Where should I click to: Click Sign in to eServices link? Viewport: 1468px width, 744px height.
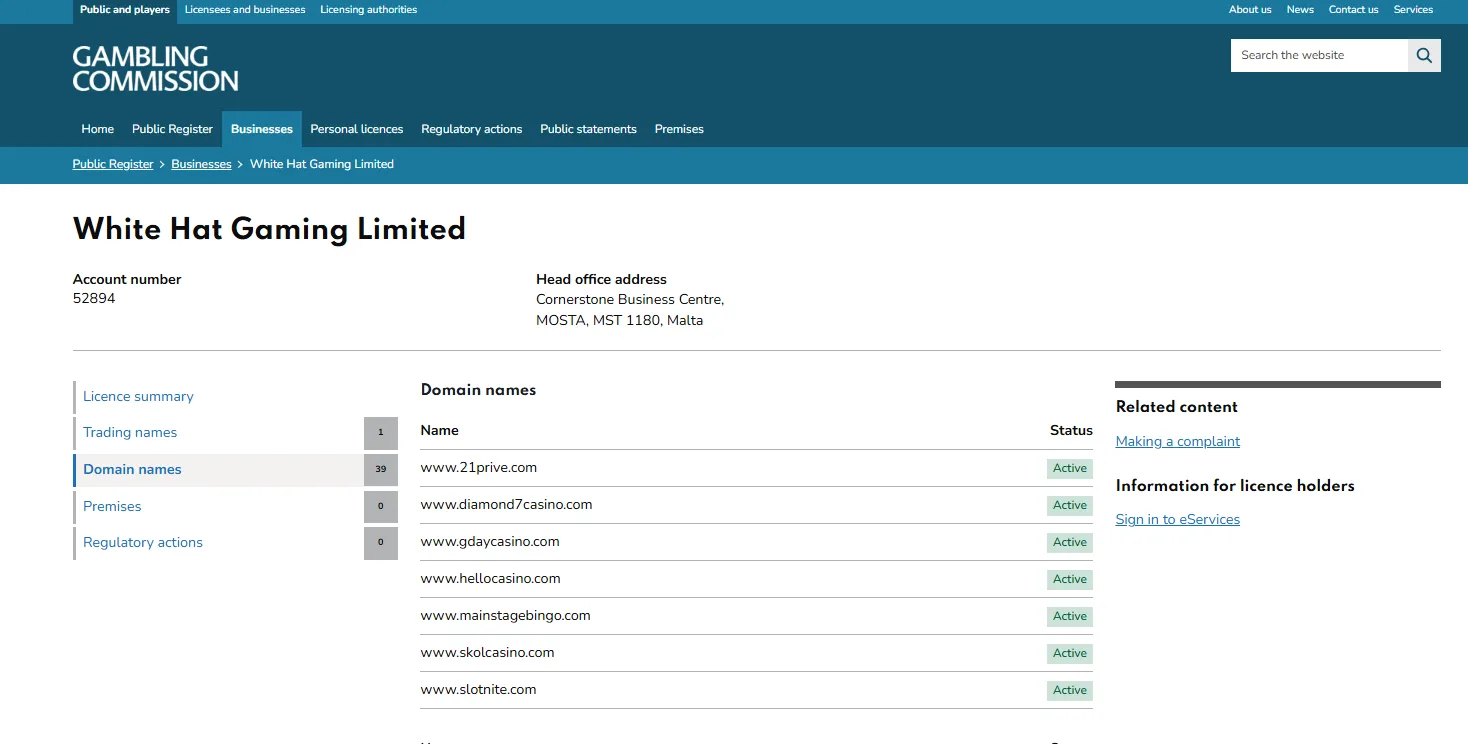tap(1178, 519)
